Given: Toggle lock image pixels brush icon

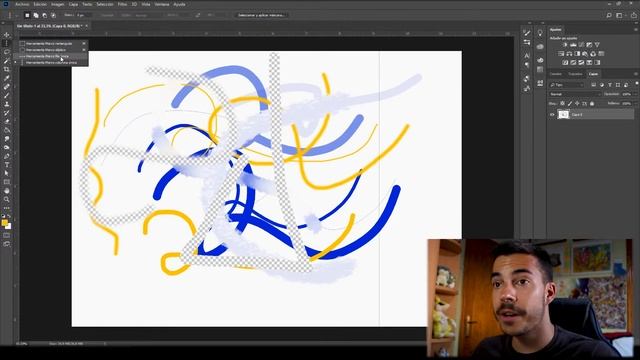Looking at the screenshot, I should click(x=570, y=104).
